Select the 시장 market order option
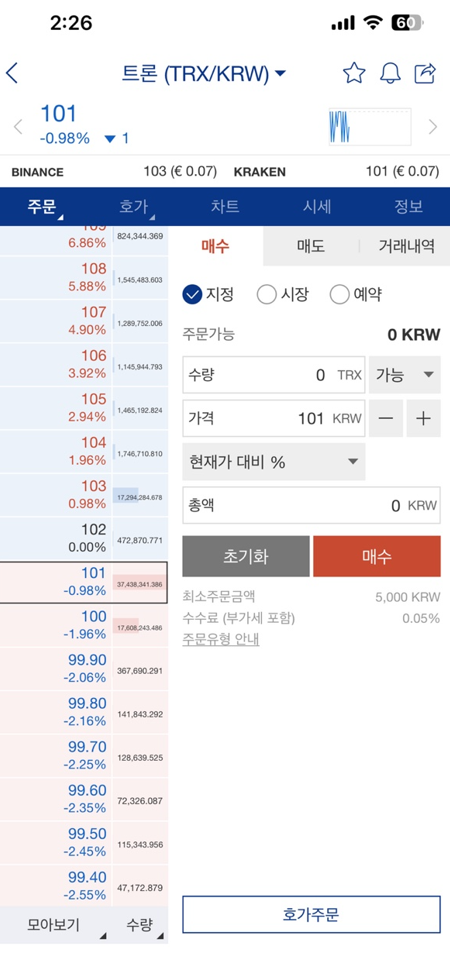This screenshot has width=450, height=959. [x=282, y=295]
